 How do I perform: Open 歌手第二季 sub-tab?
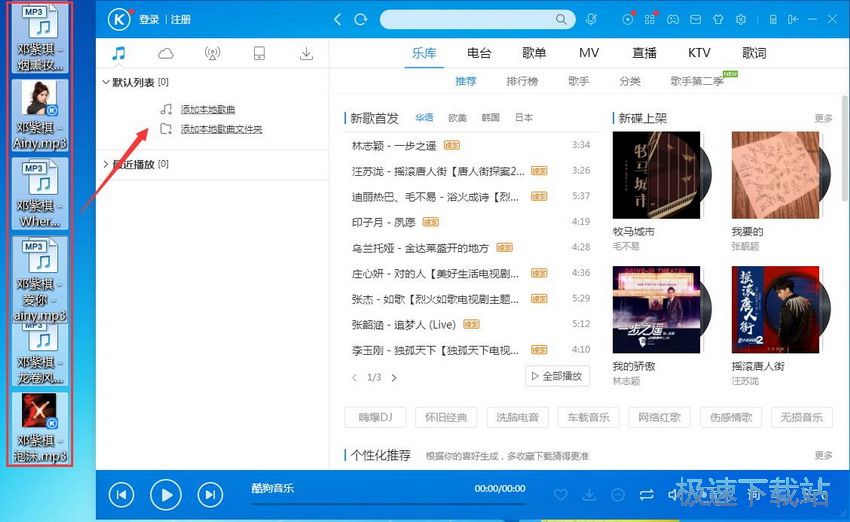(697, 81)
